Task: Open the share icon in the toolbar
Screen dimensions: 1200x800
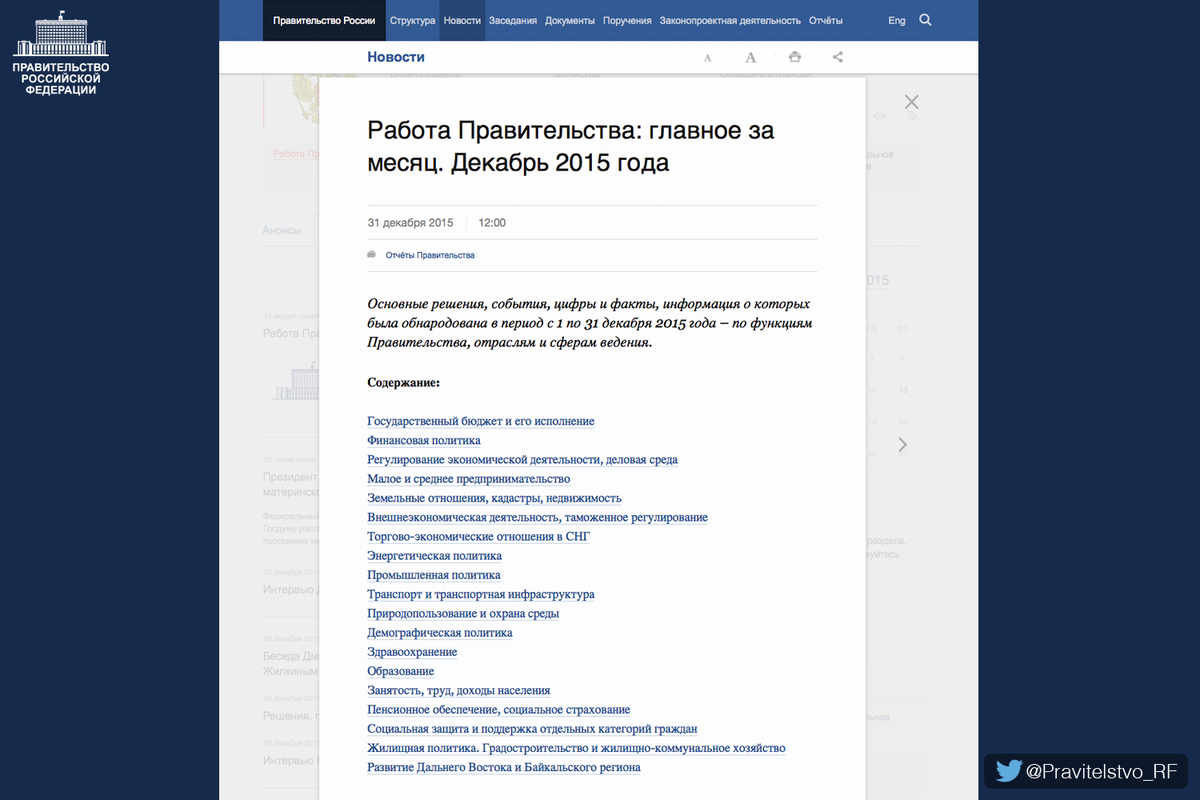Action: tap(838, 57)
